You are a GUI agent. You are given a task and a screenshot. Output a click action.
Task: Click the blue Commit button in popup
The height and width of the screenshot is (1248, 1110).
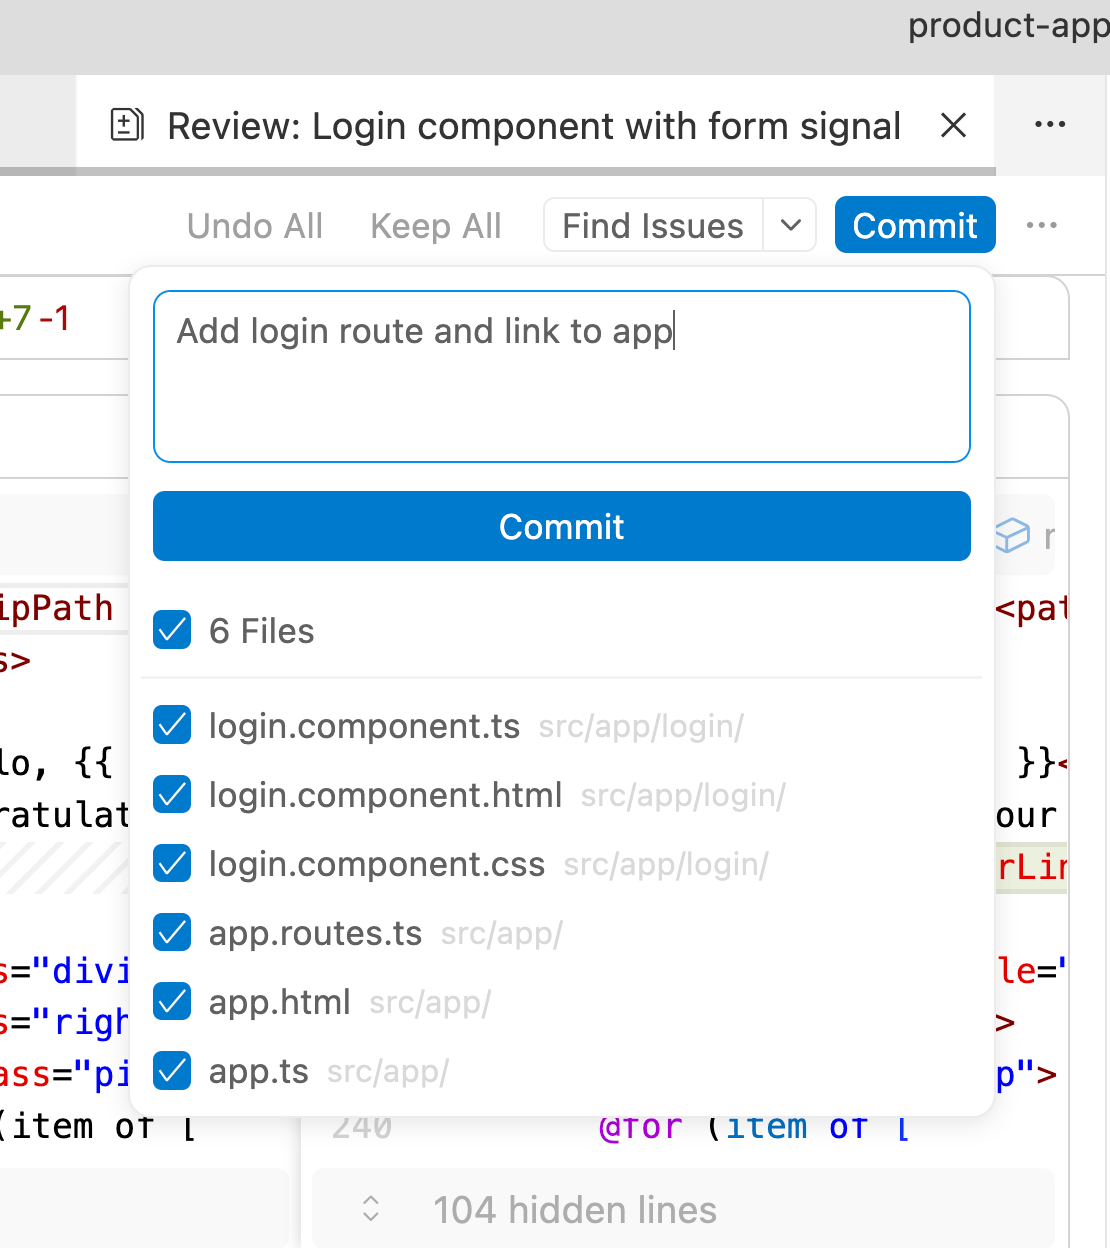561,526
